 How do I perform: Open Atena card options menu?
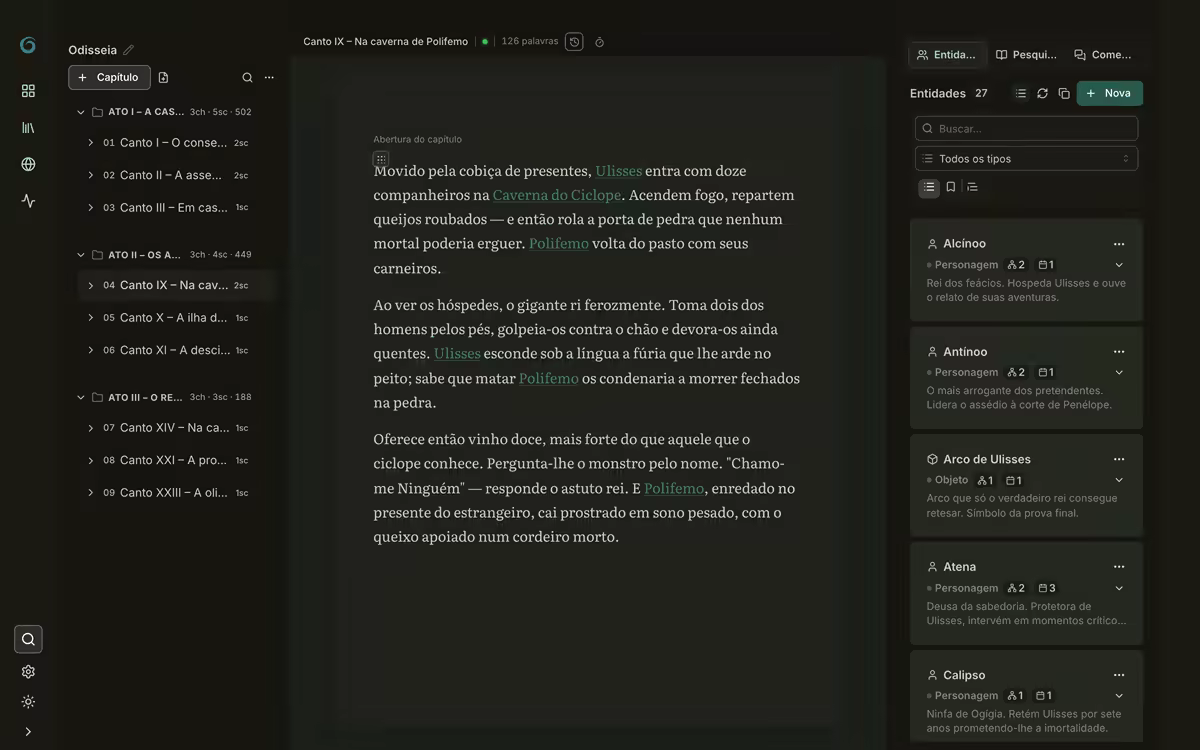[1119, 567]
